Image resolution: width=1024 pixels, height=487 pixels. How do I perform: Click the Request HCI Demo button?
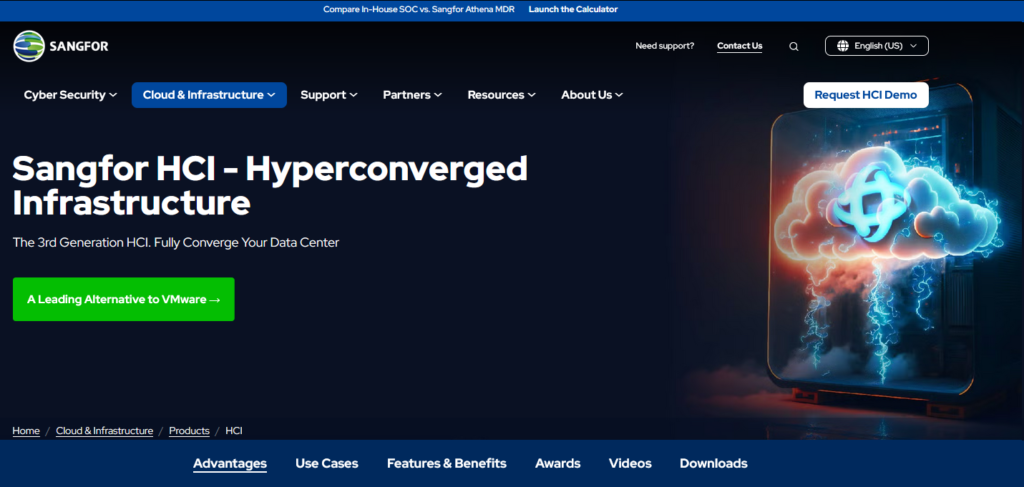click(x=866, y=95)
